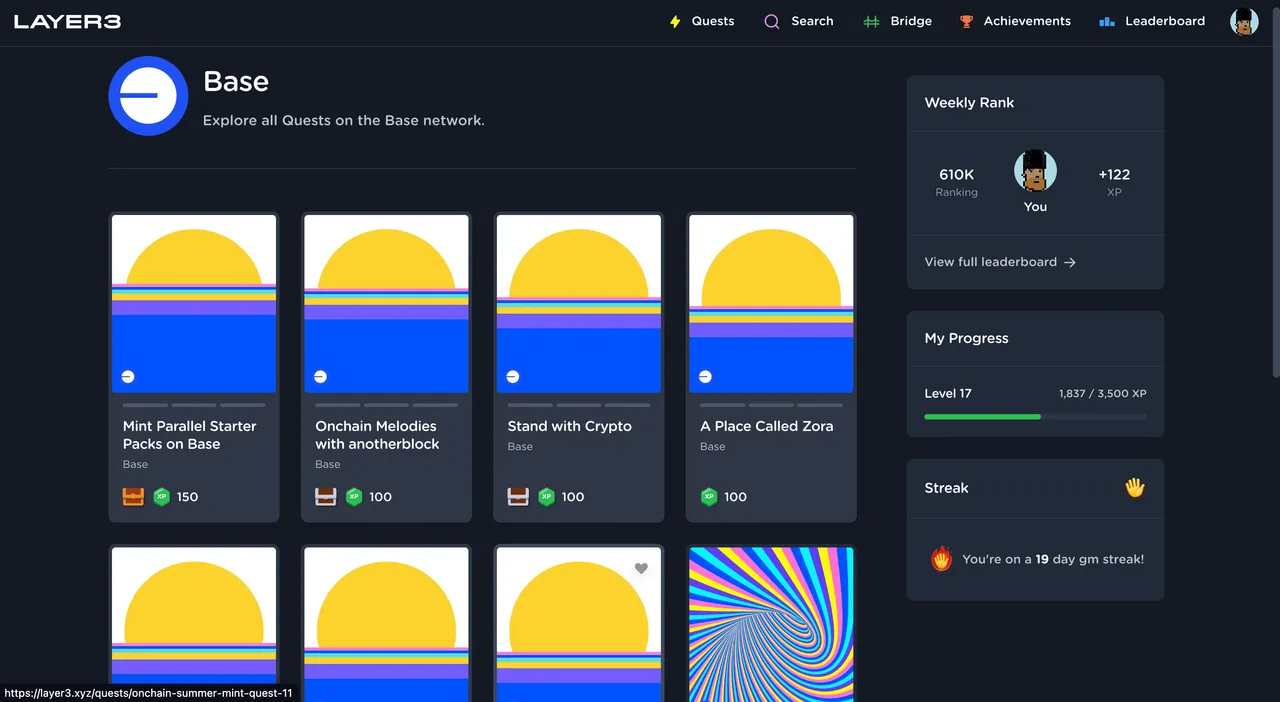Click the large Base network logo
The height and width of the screenshot is (702, 1280).
148,96
